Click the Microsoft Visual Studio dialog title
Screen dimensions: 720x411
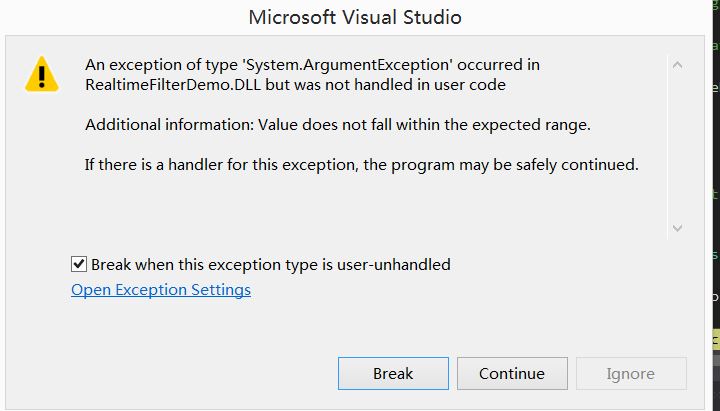pos(355,17)
